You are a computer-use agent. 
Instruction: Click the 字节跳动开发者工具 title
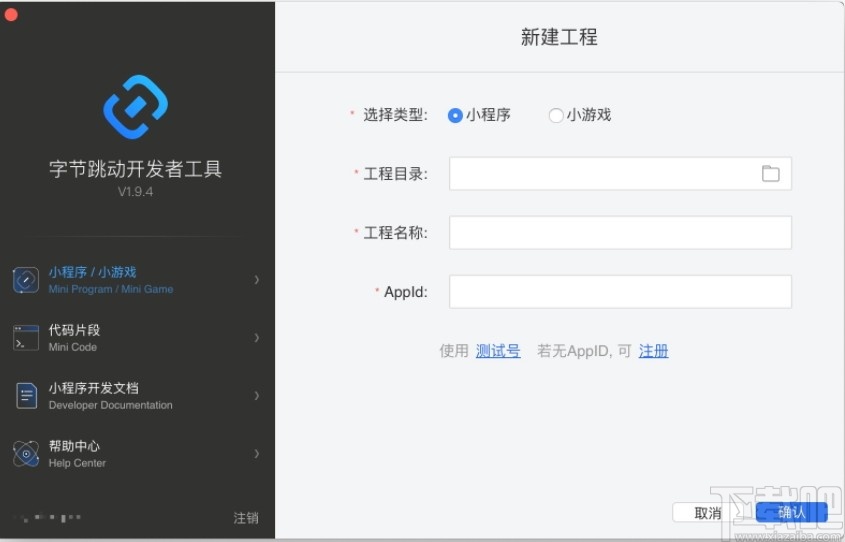coord(135,169)
